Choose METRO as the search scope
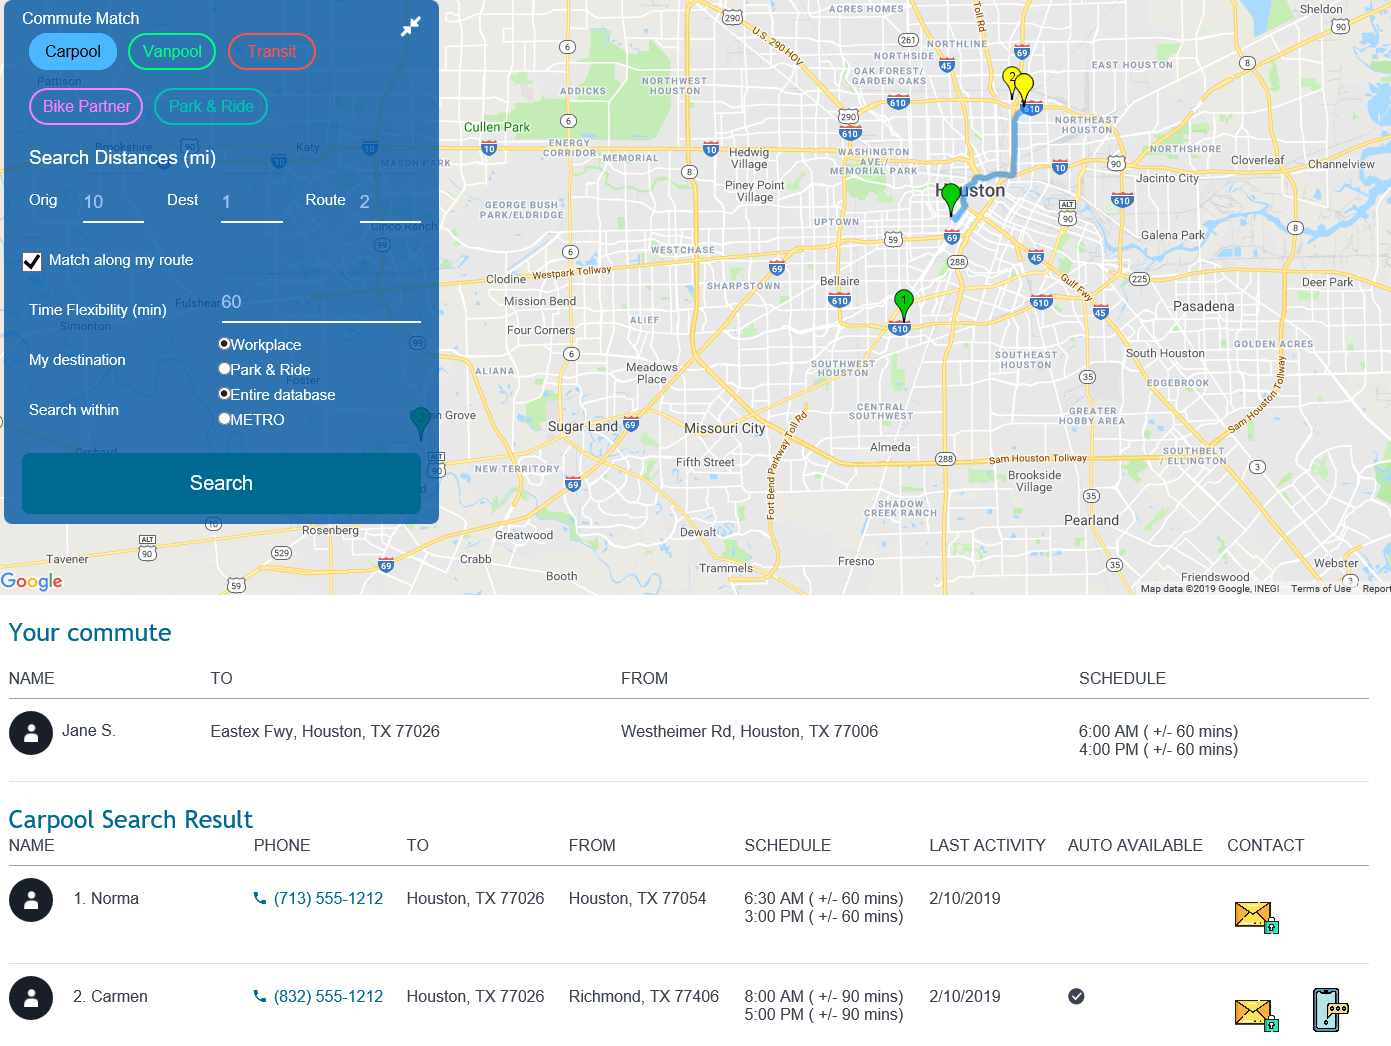Screen dimensions: 1391x1046 (224, 418)
